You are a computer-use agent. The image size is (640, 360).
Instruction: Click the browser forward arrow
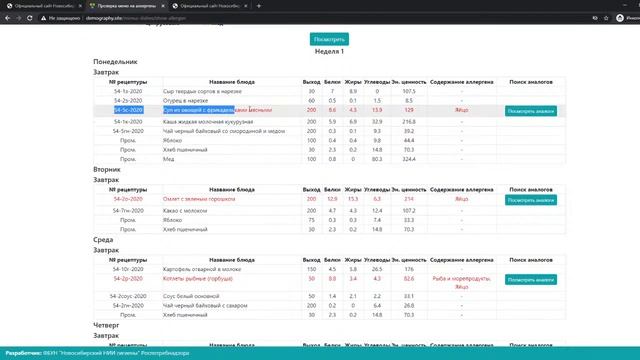coord(18,18)
